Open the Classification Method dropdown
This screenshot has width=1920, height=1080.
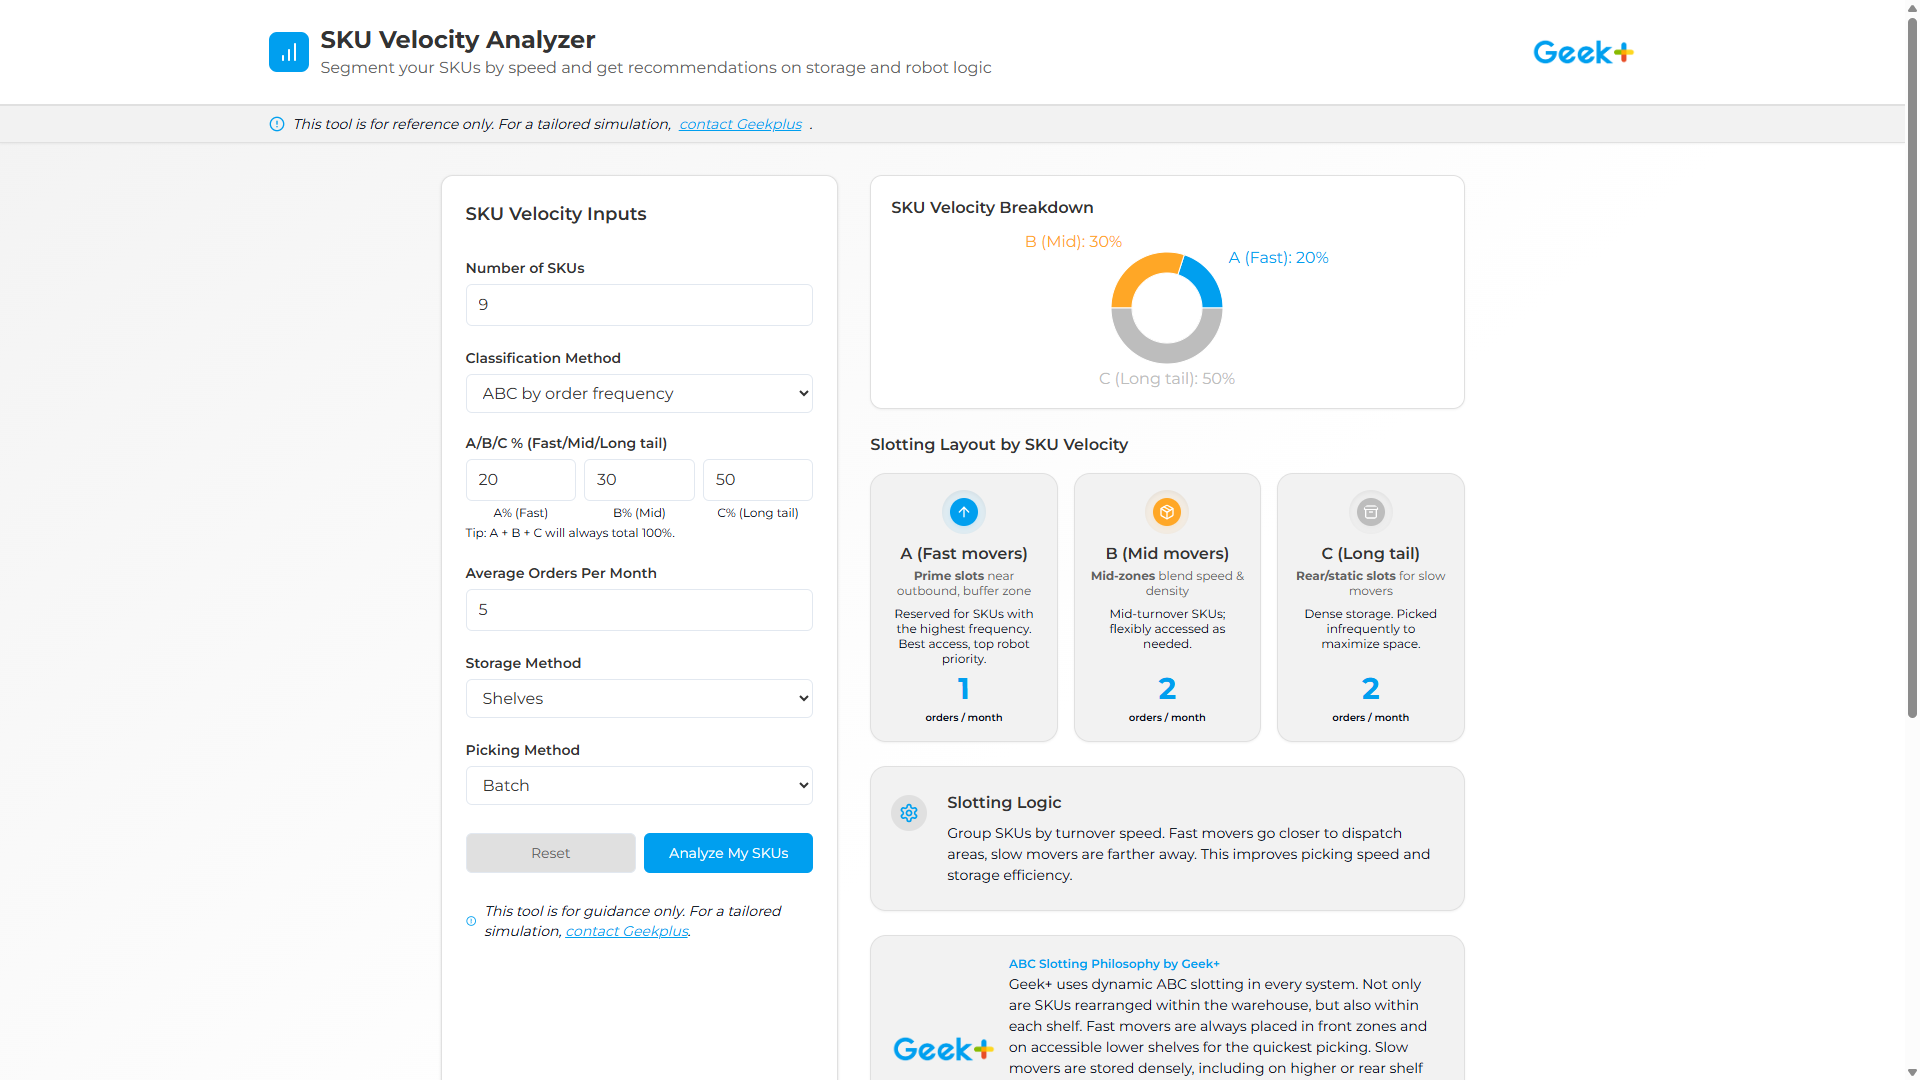pyautogui.click(x=638, y=393)
